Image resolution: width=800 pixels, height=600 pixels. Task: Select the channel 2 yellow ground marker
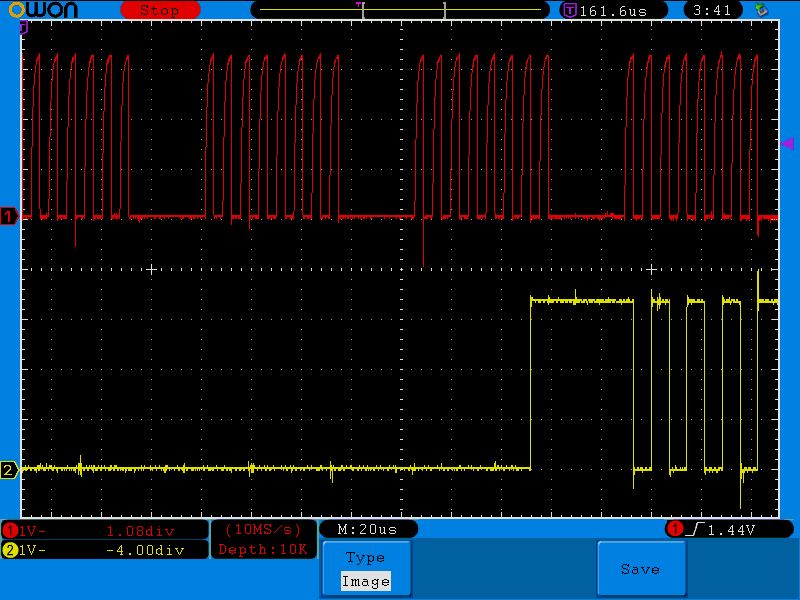click(9, 469)
